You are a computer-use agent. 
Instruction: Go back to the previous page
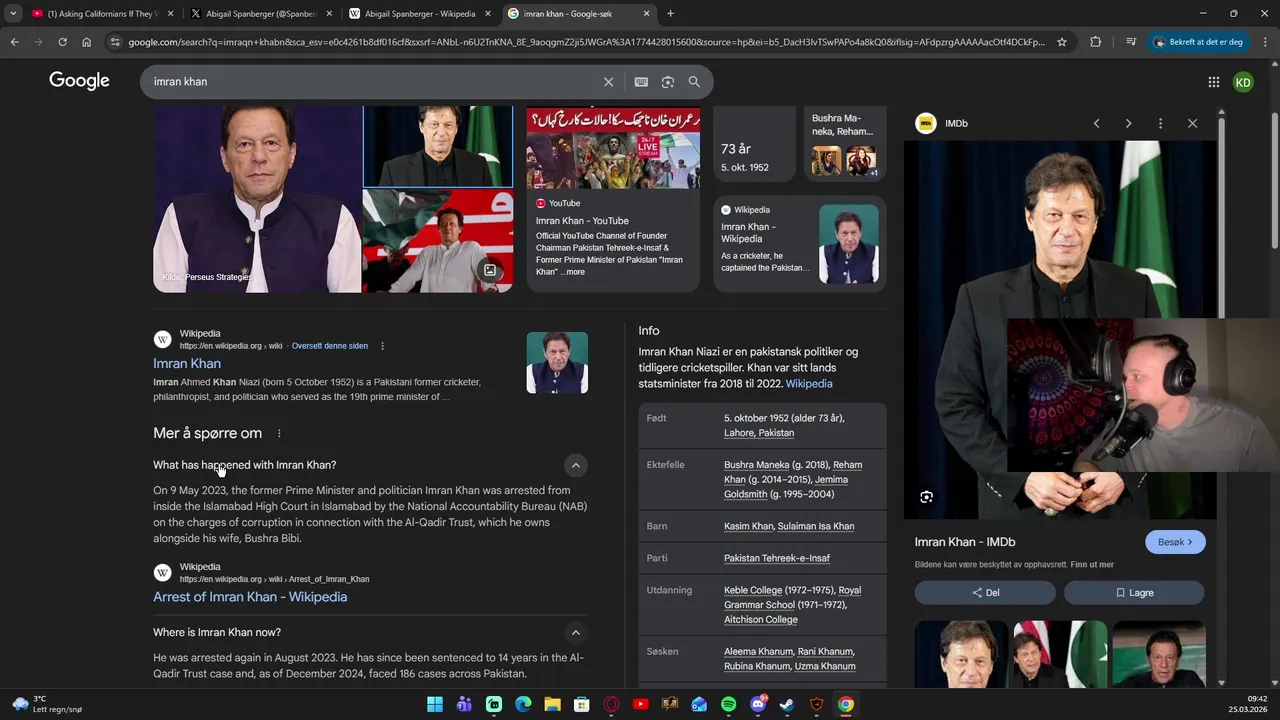coord(14,42)
